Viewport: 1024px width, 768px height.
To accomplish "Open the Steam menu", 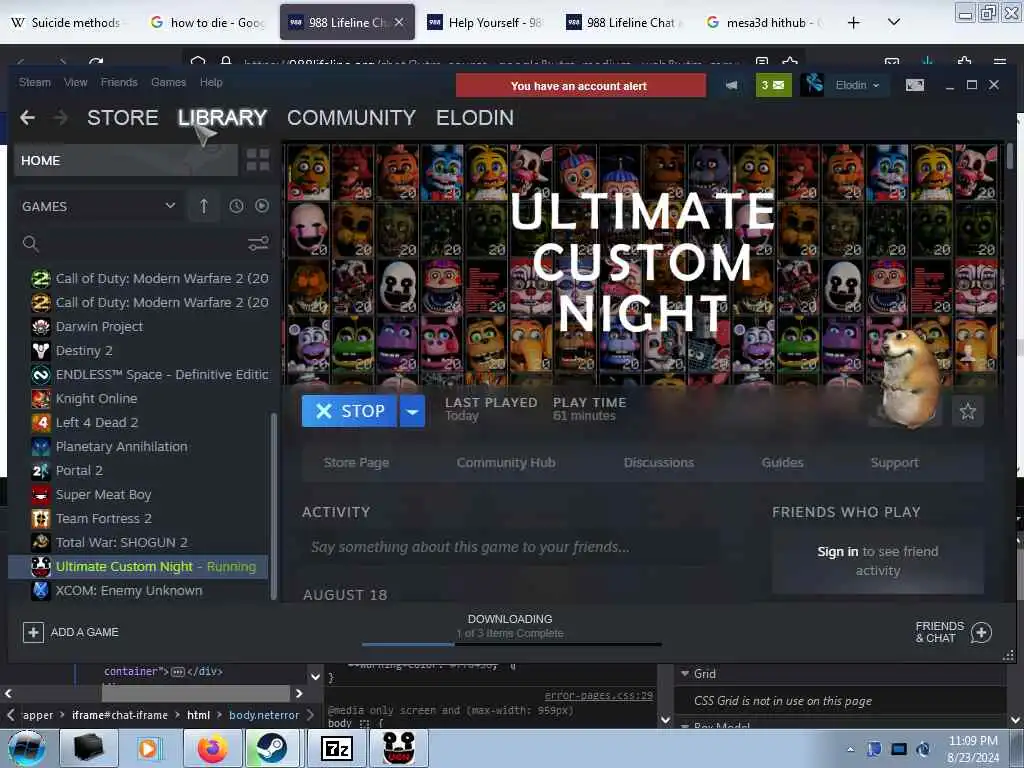I will (x=35, y=82).
